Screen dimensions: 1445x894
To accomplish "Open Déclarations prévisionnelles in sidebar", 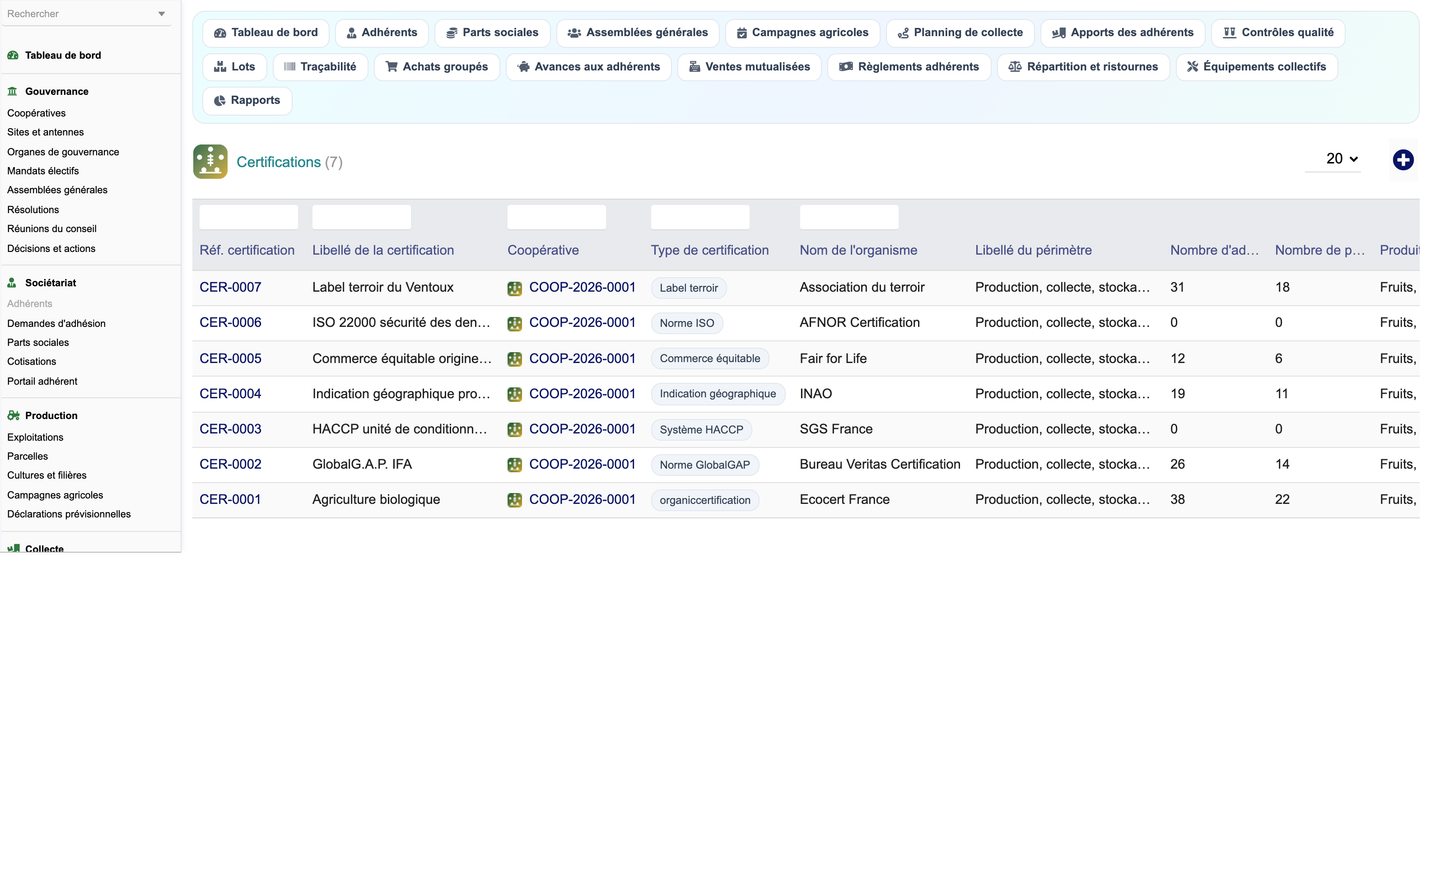I will coord(69,514).
